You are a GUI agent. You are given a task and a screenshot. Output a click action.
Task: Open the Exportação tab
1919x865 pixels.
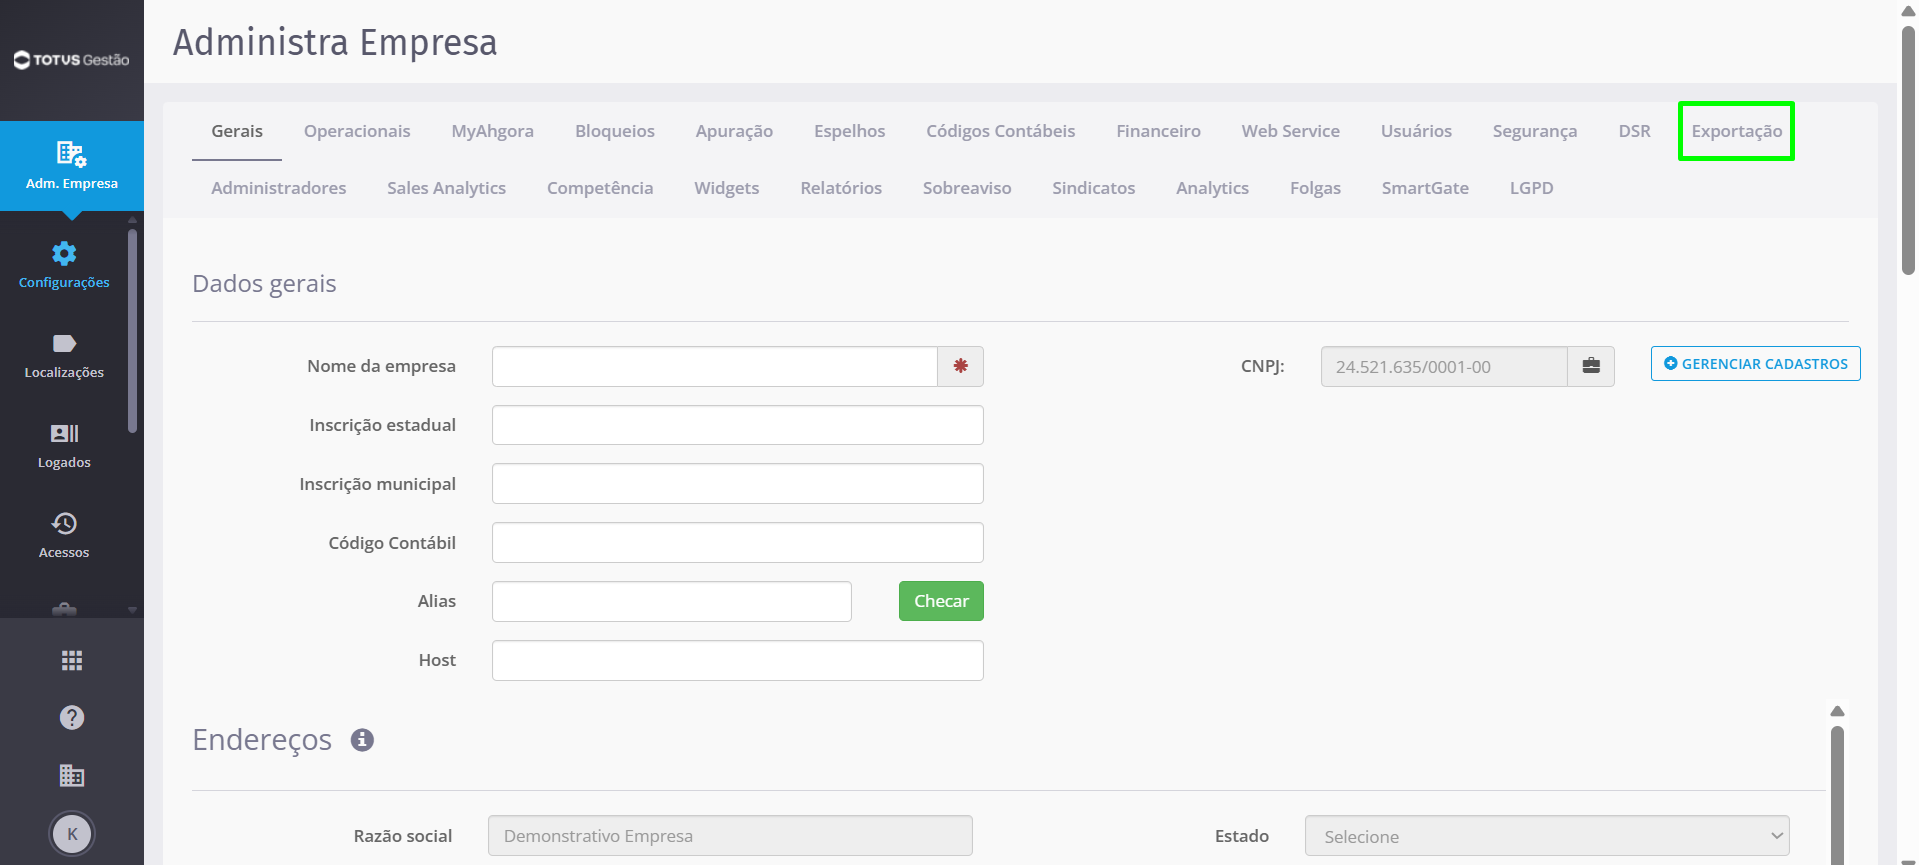1736,131
